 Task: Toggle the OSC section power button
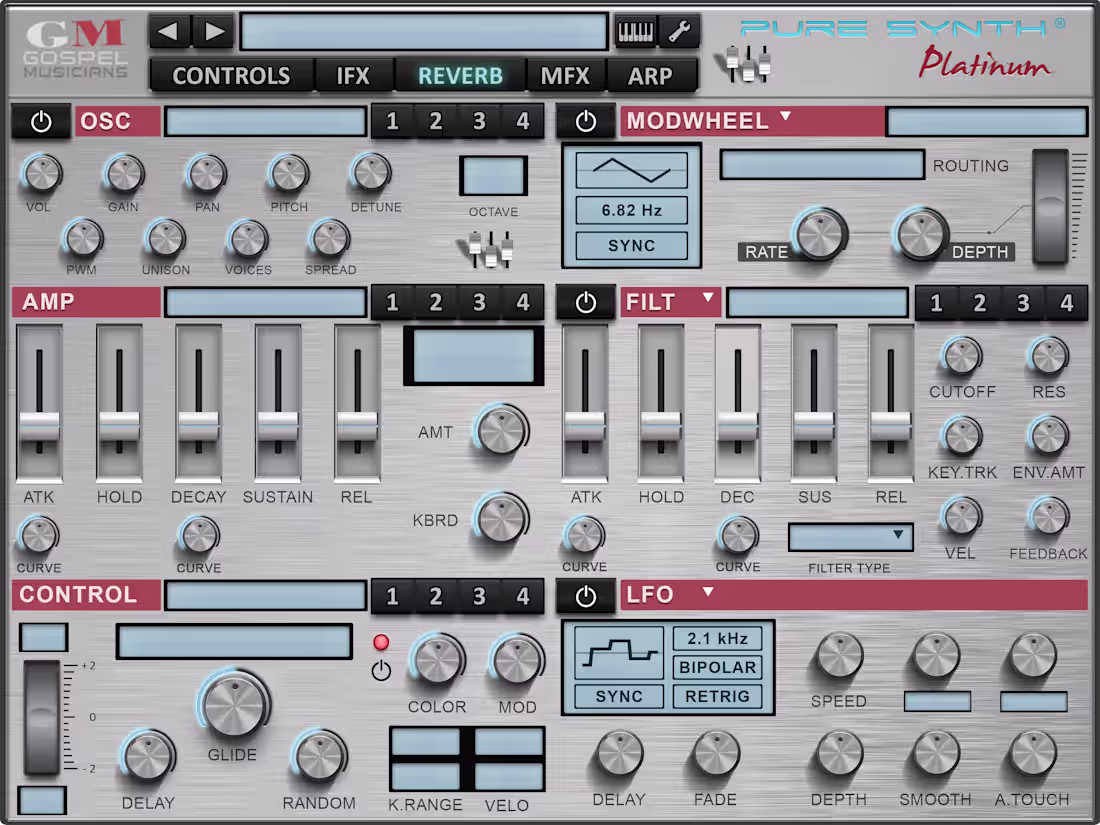tap(41, 121)
